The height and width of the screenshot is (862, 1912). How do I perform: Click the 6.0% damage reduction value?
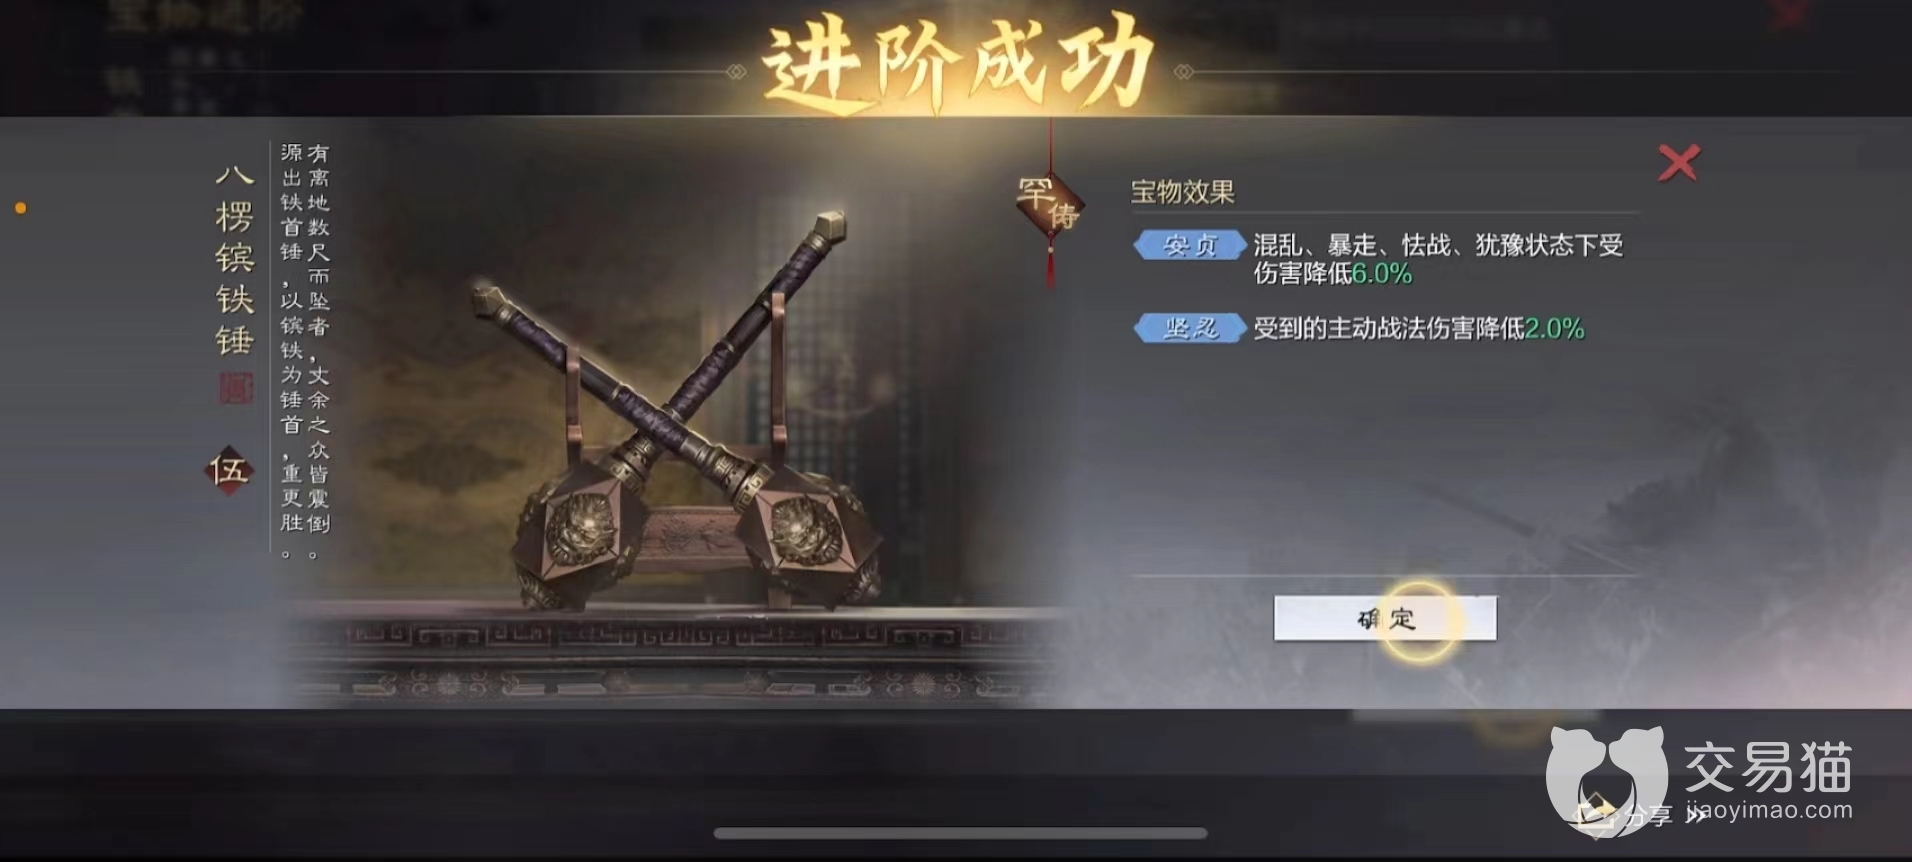[x=1381, y=273]
